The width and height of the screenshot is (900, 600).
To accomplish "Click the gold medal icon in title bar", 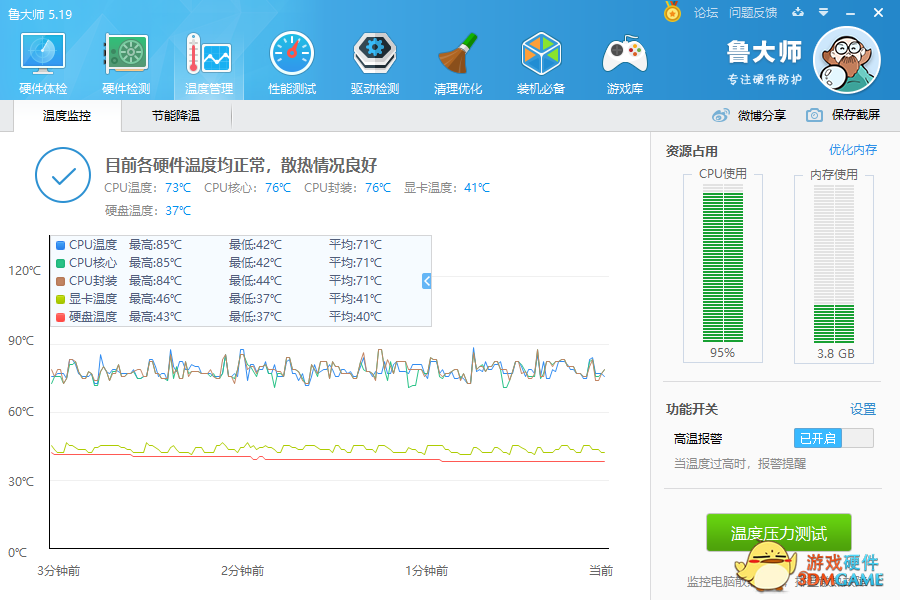I will (672, 13).
